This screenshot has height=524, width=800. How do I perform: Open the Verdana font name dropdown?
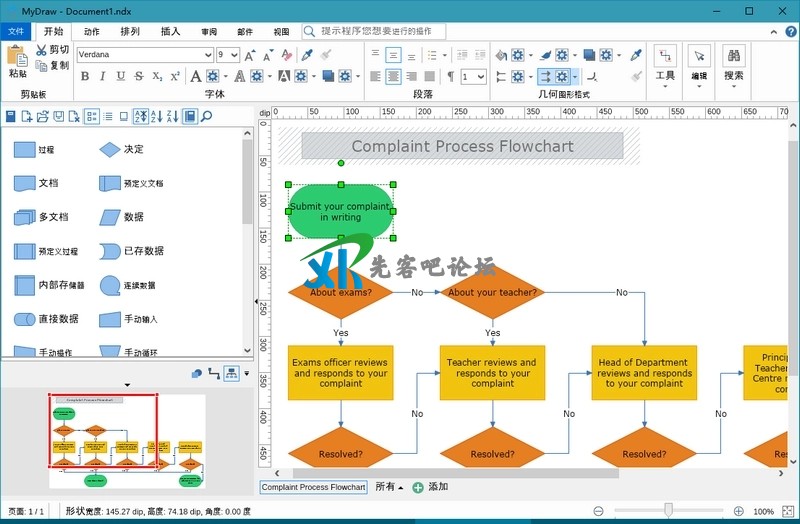208,55
